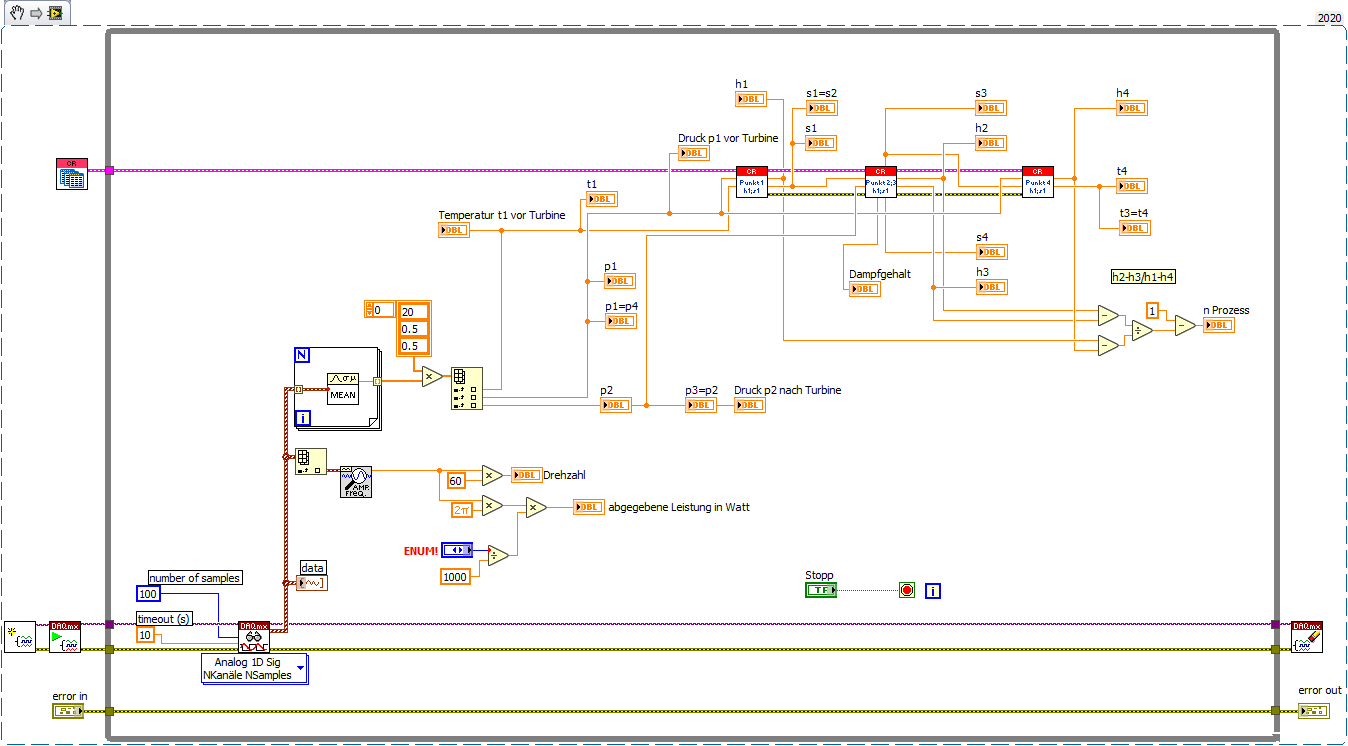This screenshot has width=1348, height=746.
Task: Open the Analog 1D Sig polymorphic selector
Action: [254, 669]
